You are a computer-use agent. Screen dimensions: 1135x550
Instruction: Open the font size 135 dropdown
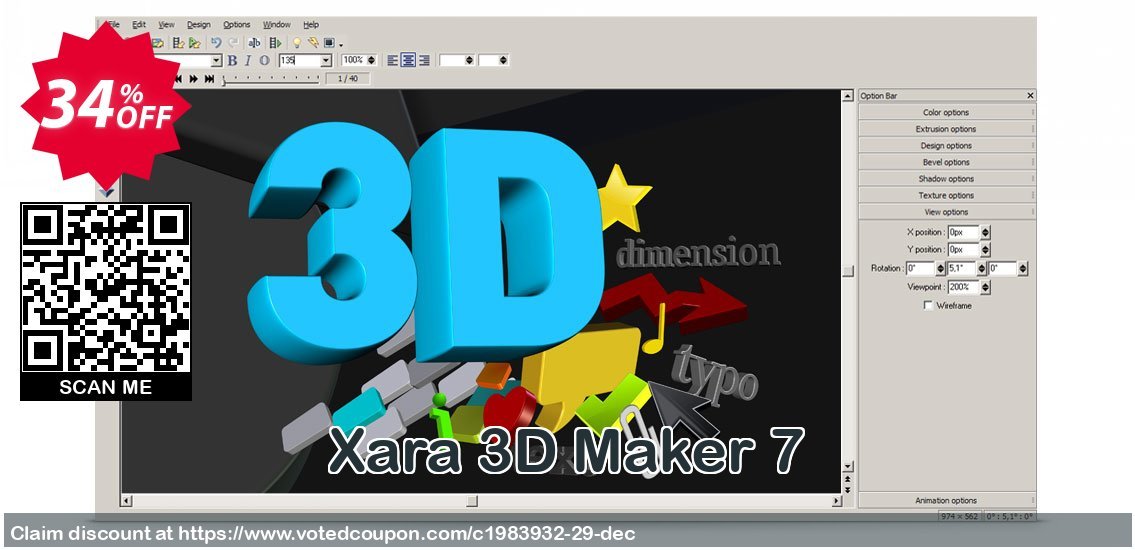pyautogui.click(x=326, y=61)
